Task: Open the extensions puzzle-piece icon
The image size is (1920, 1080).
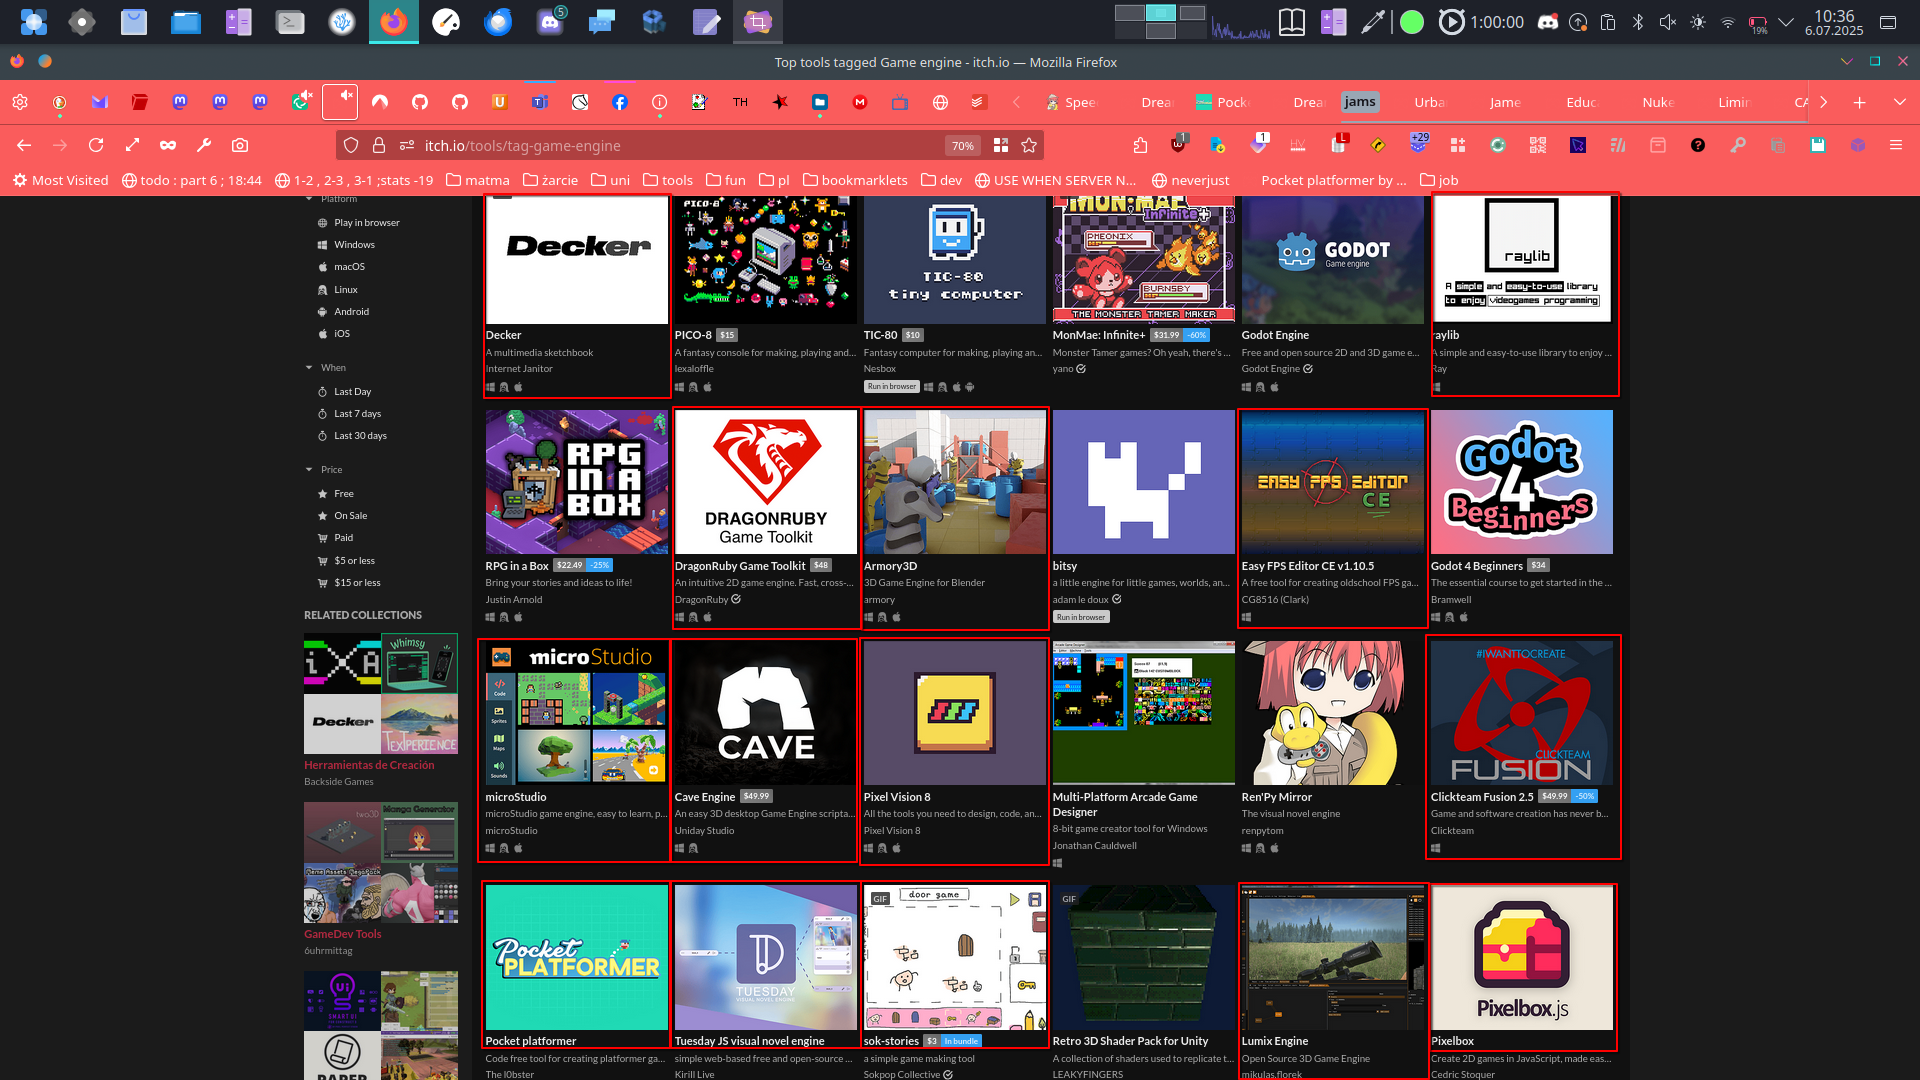Action: click(1141, 145)
